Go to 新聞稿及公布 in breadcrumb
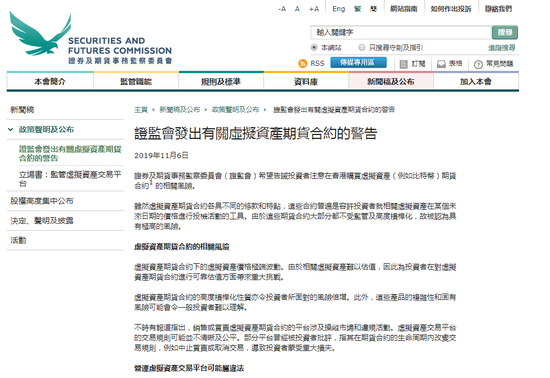The image size is (550, 378). click(180, 110)
